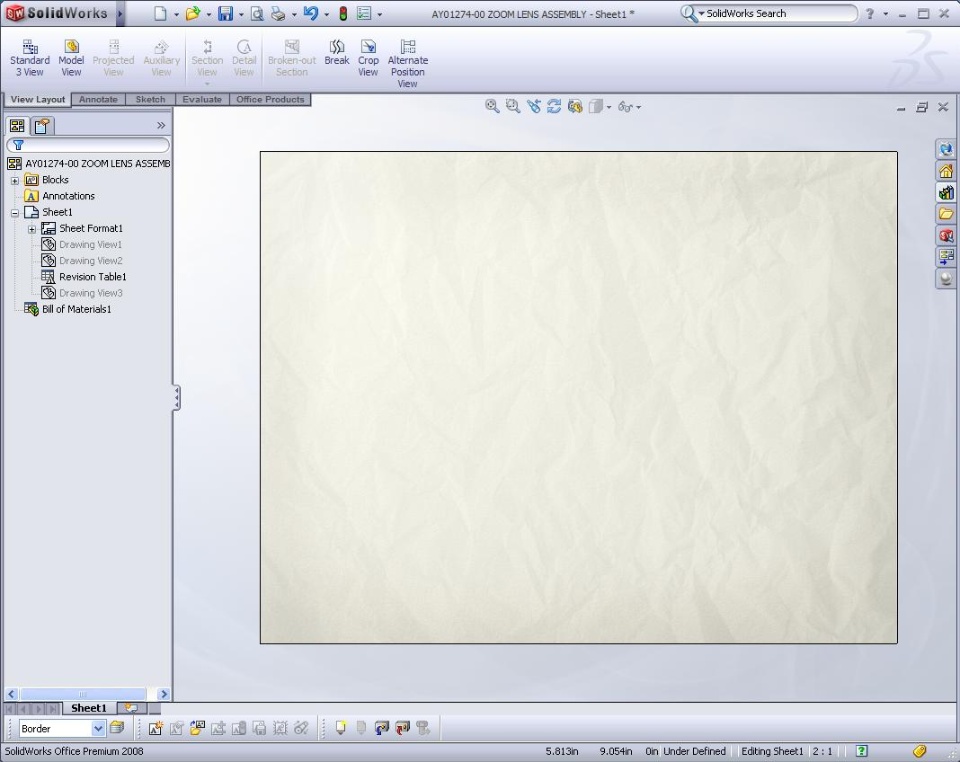Screen dimensions: 960x762
Task: Switch to PropertyManager tab
Action: click(42, 125)
